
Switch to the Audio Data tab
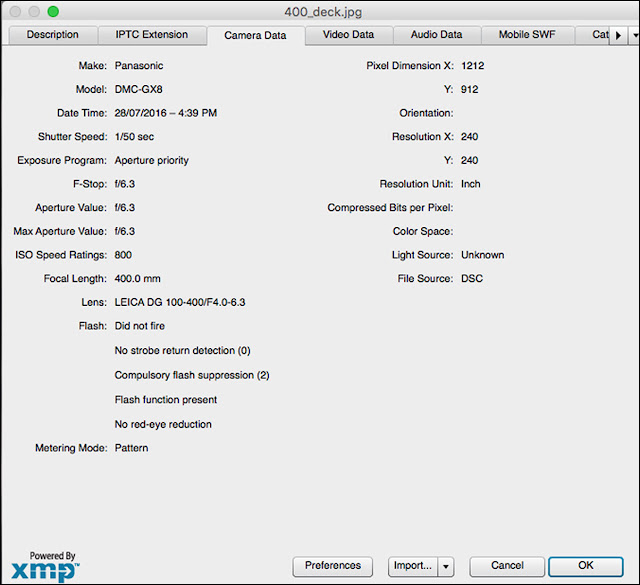436,35
